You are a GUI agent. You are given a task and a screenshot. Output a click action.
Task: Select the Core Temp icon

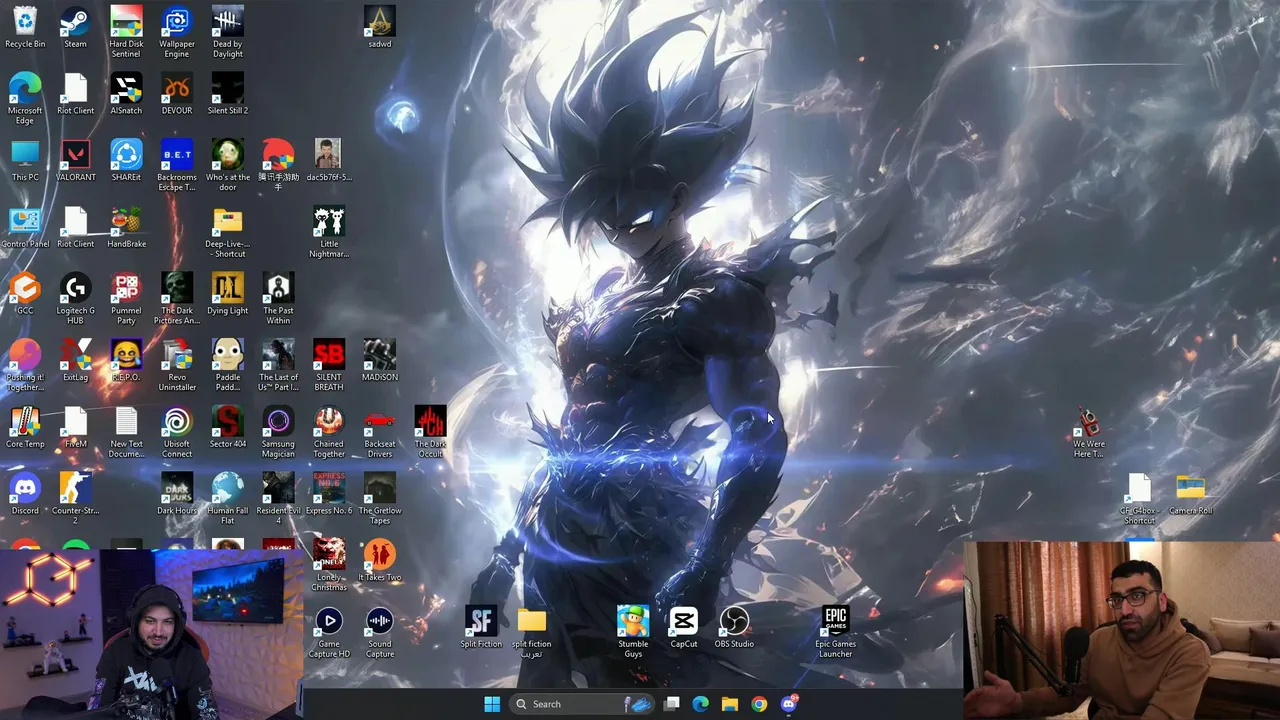pos(25,428)
